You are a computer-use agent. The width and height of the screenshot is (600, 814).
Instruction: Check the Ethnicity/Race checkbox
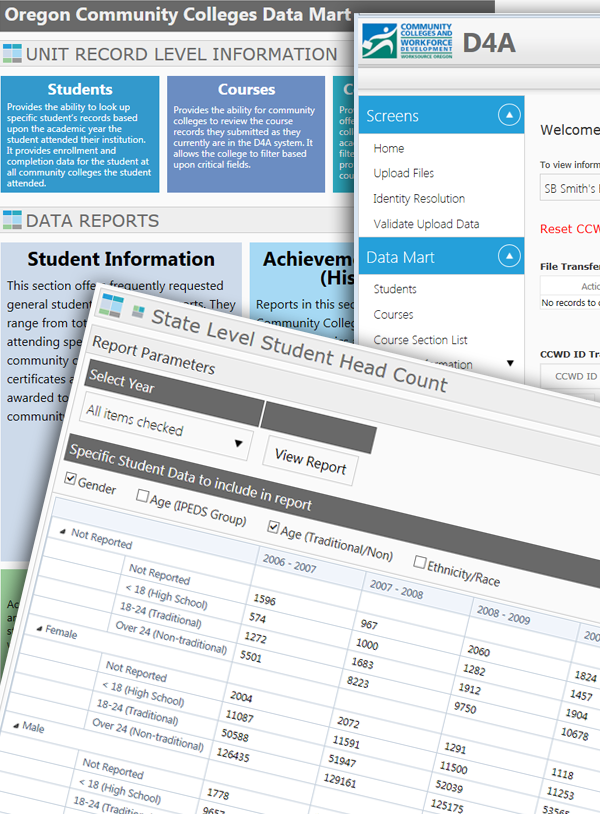[420, 562]
